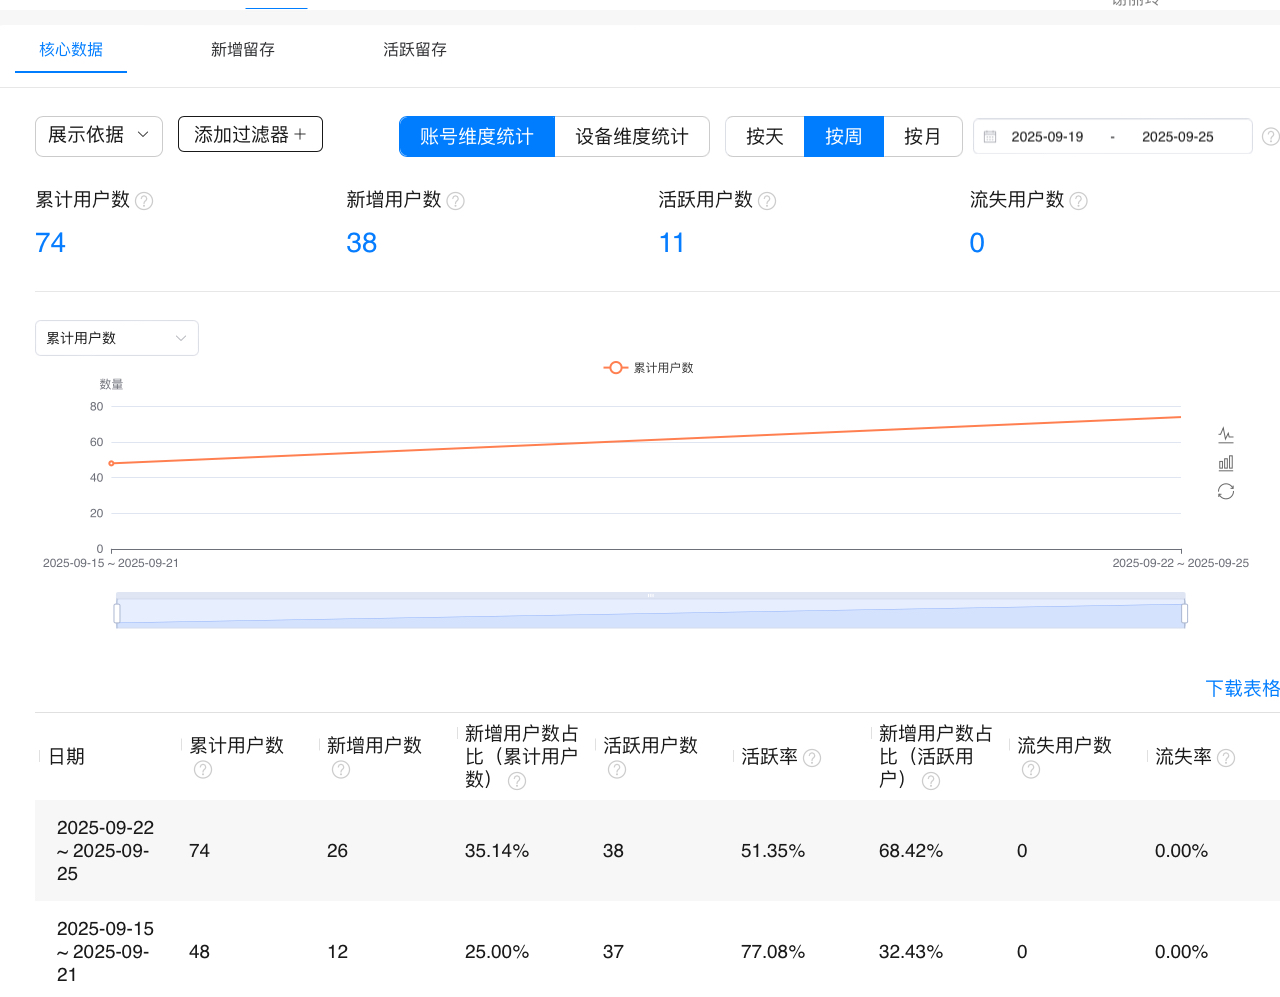Click help icon beside 活跃用户数 summary
The height and width of the screenshot is (997, 1280).
767,201
